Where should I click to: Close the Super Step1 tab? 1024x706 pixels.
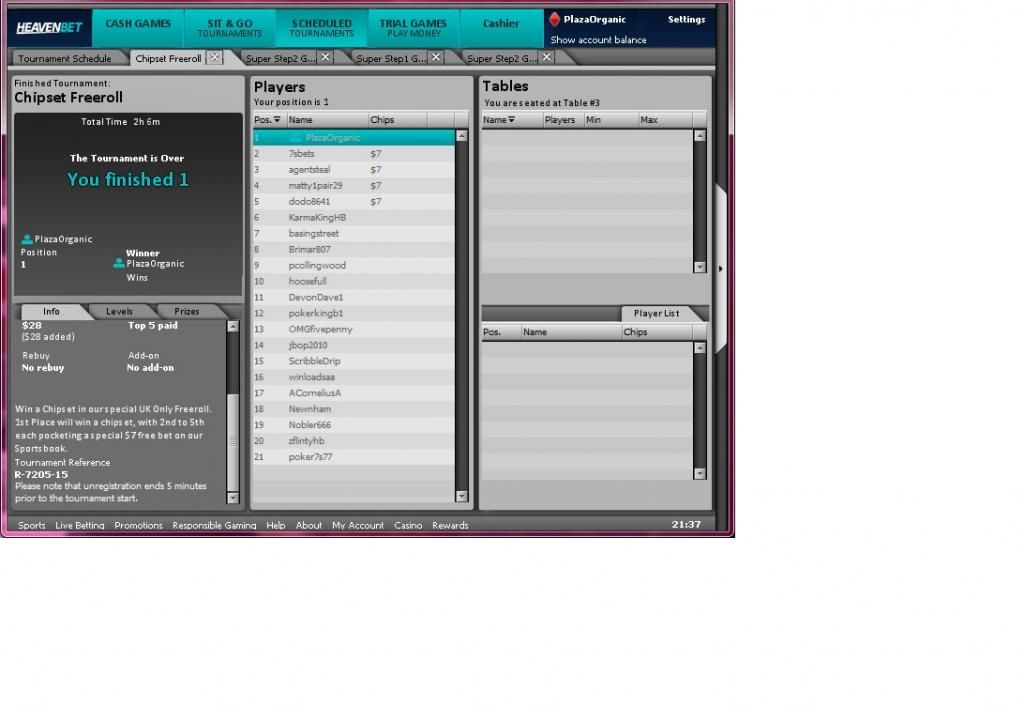point(436,58)
